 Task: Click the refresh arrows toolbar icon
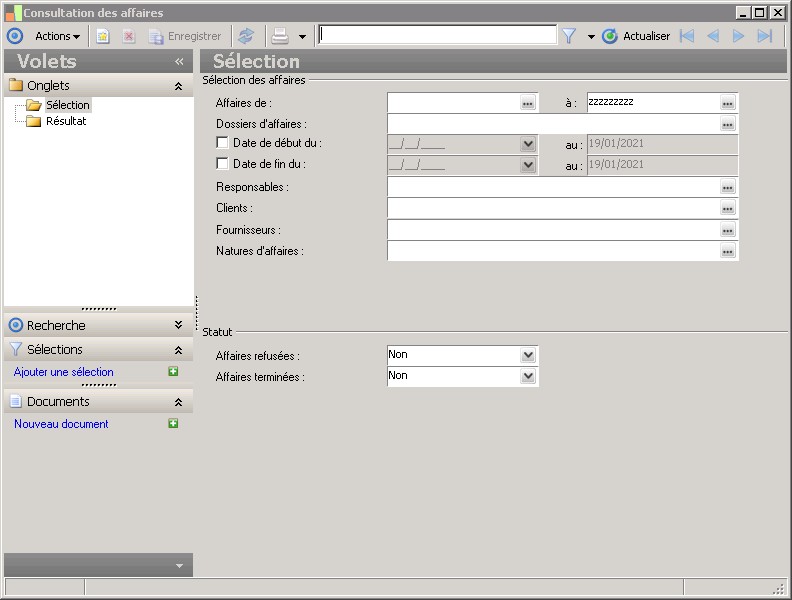(246, 36)
